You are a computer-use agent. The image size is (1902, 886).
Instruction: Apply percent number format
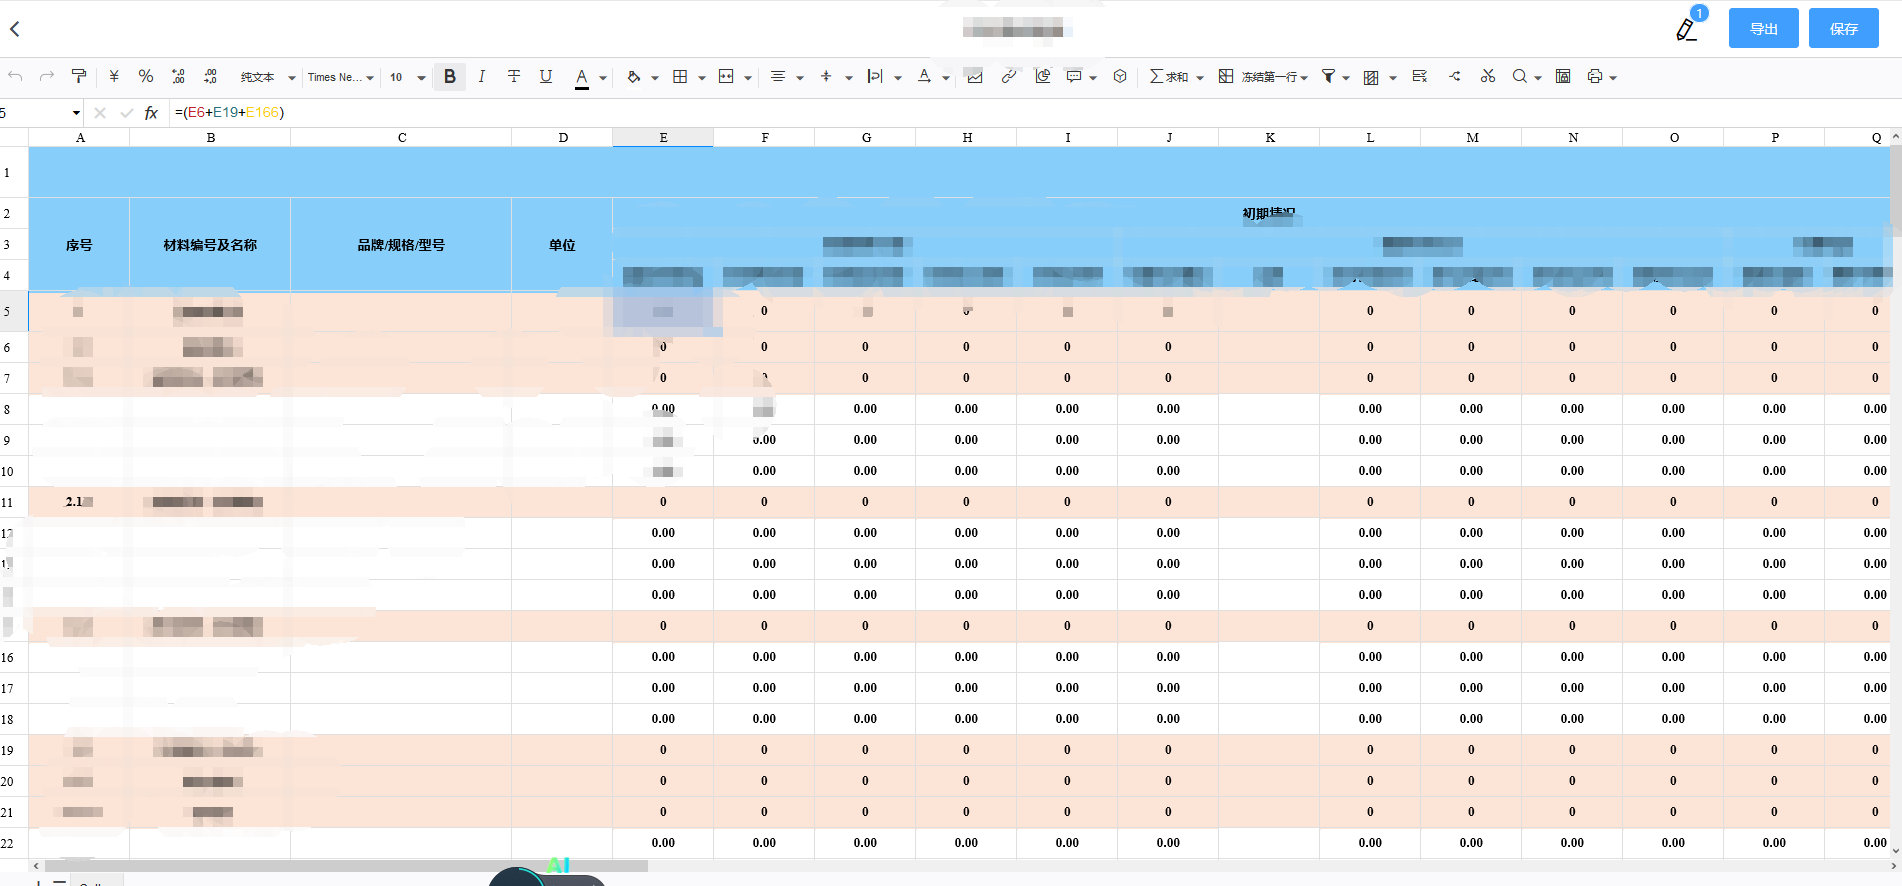tap(146, 77)
